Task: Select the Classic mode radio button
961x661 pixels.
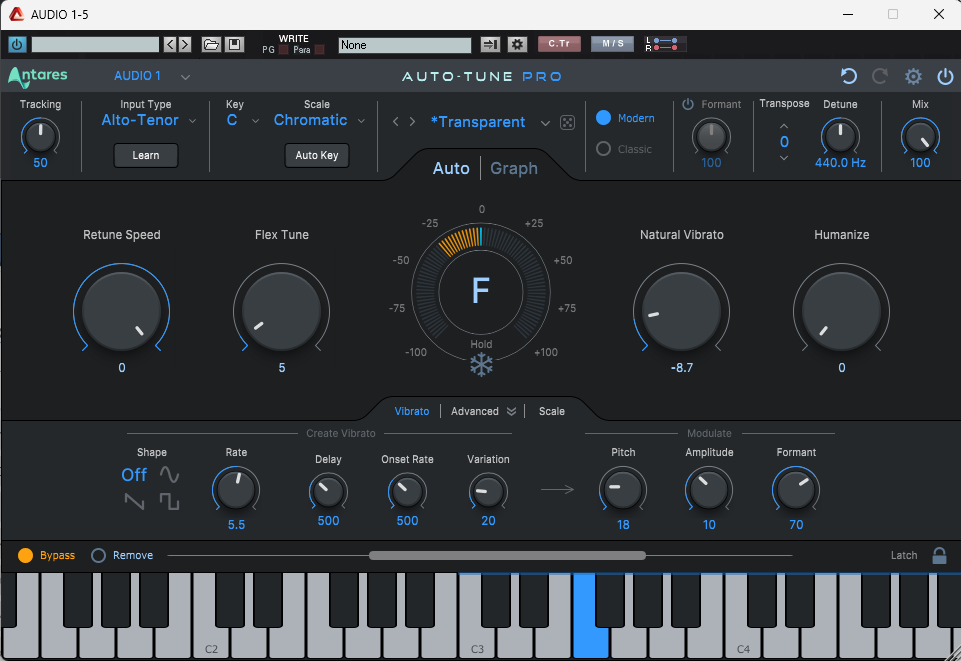Action: pyautogui.click(x=603, y=149)
